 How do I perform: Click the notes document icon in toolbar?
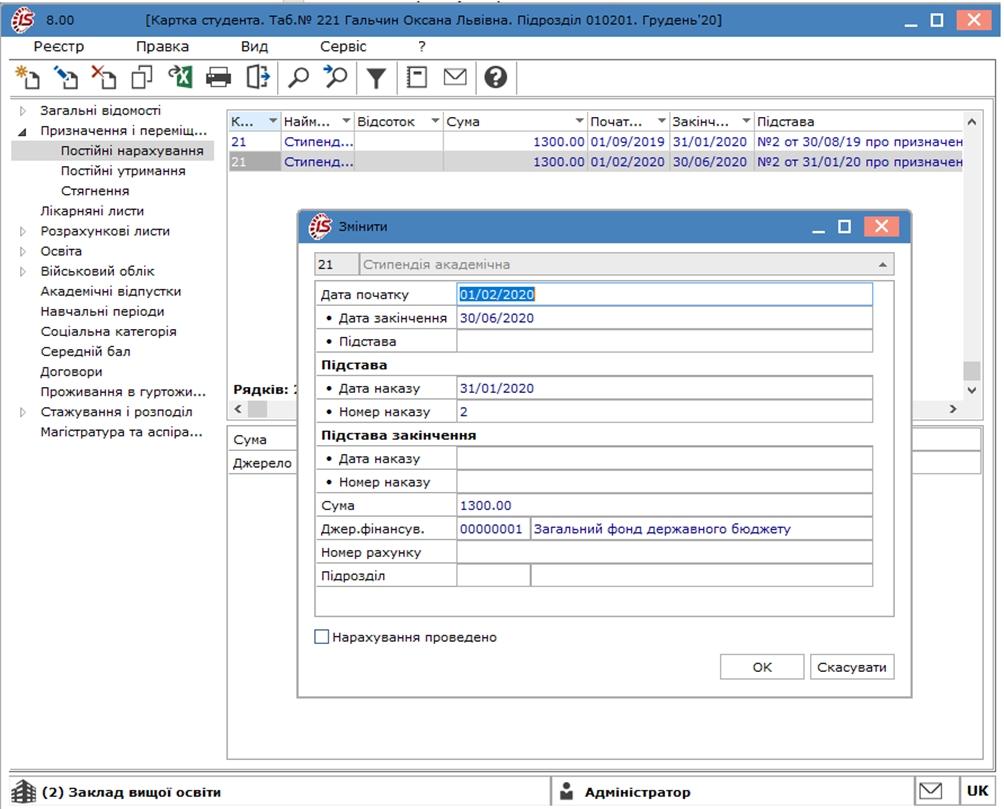tap(416, 77)
